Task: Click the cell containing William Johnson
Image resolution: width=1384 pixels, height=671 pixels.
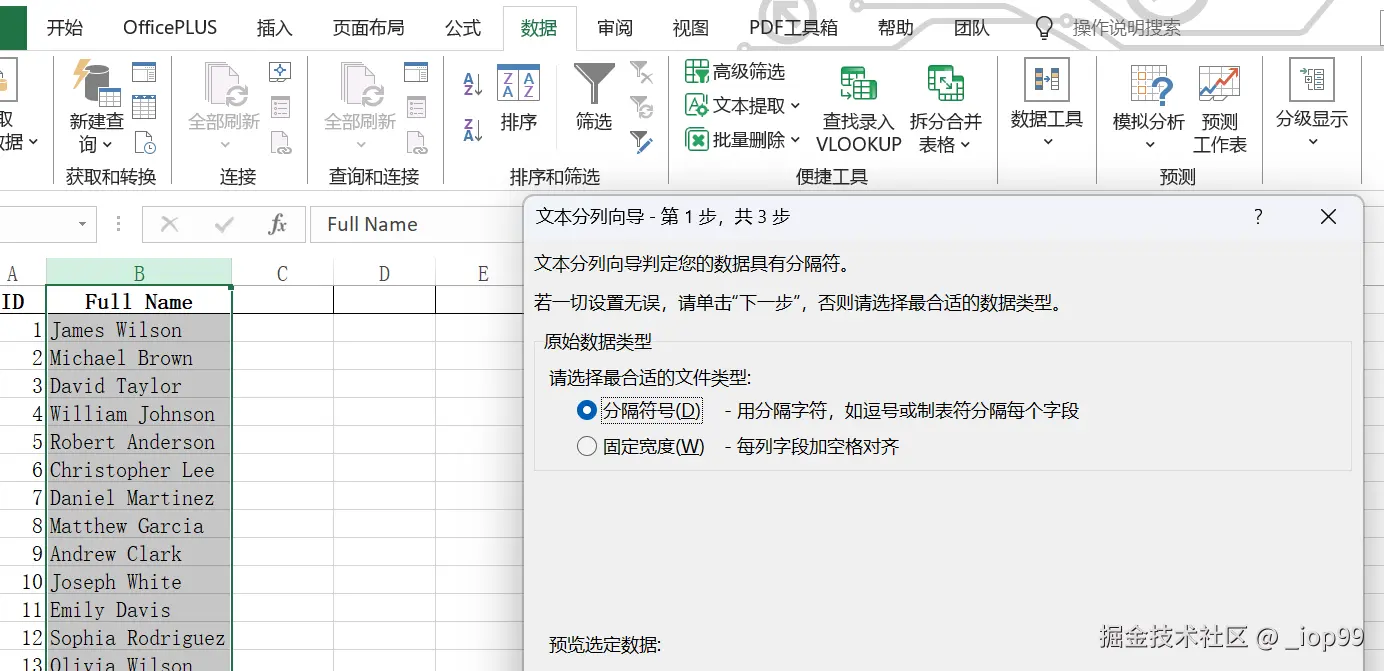Action: (139, 414)
